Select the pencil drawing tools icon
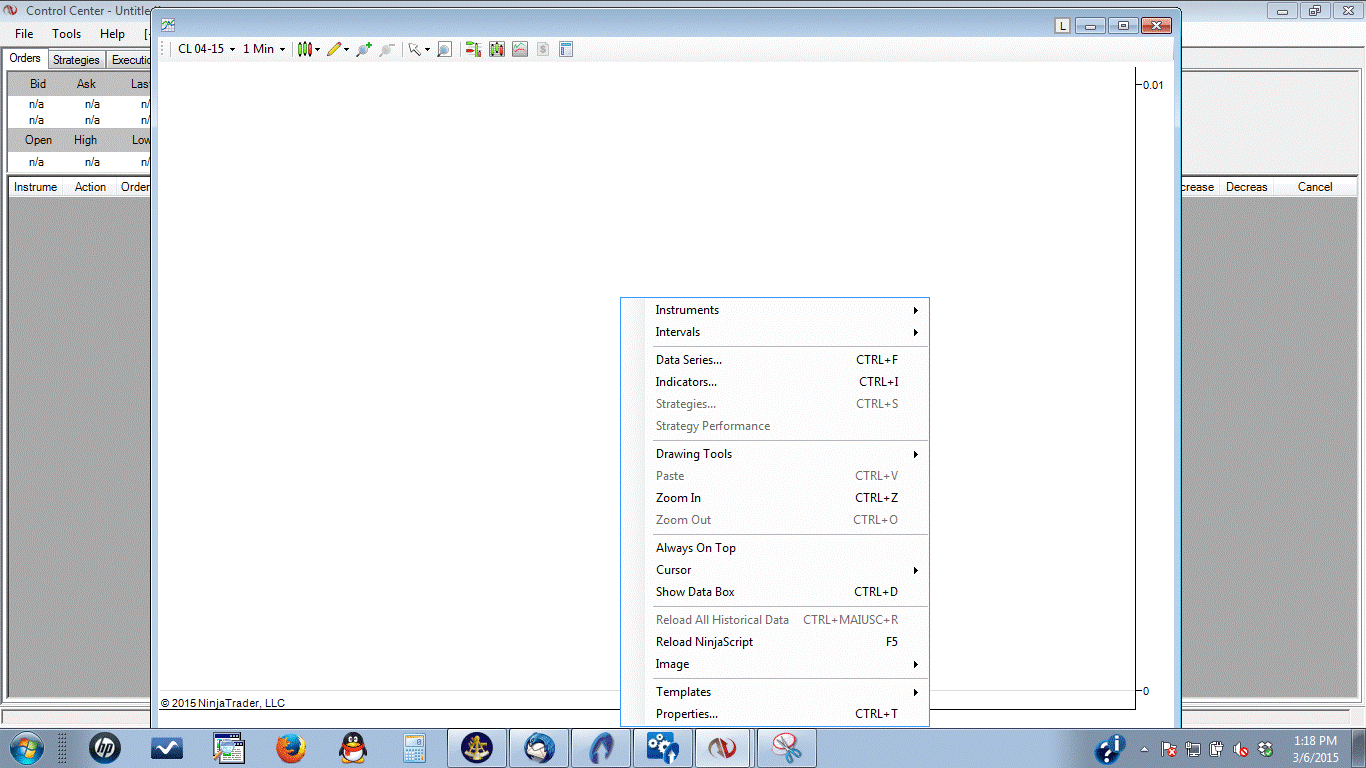The height and width of the screenshot is (768, 1366). (x=334, y=49)
